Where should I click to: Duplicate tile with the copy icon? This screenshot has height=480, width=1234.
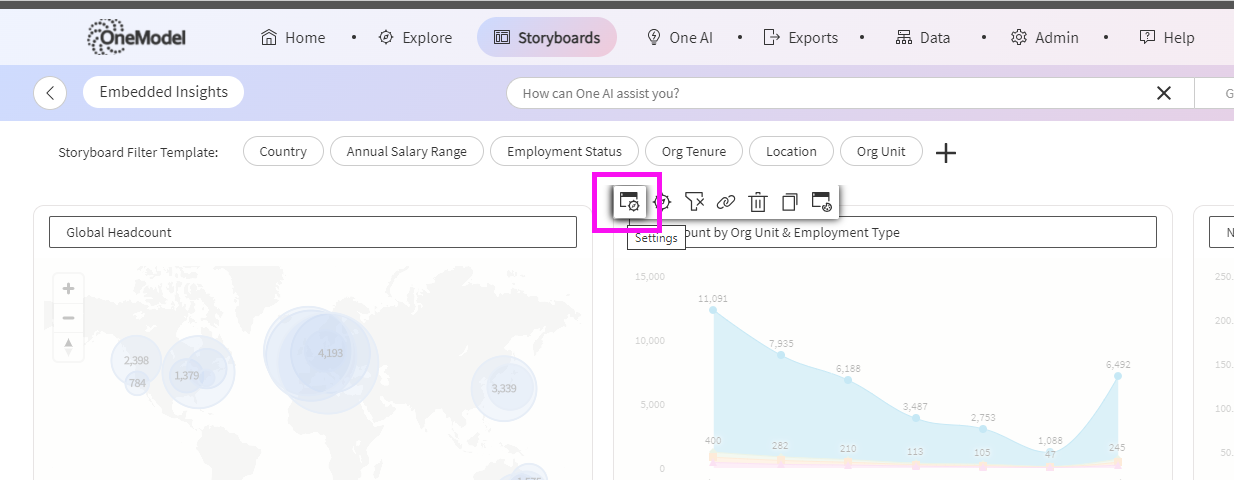[x=790, y=202]
